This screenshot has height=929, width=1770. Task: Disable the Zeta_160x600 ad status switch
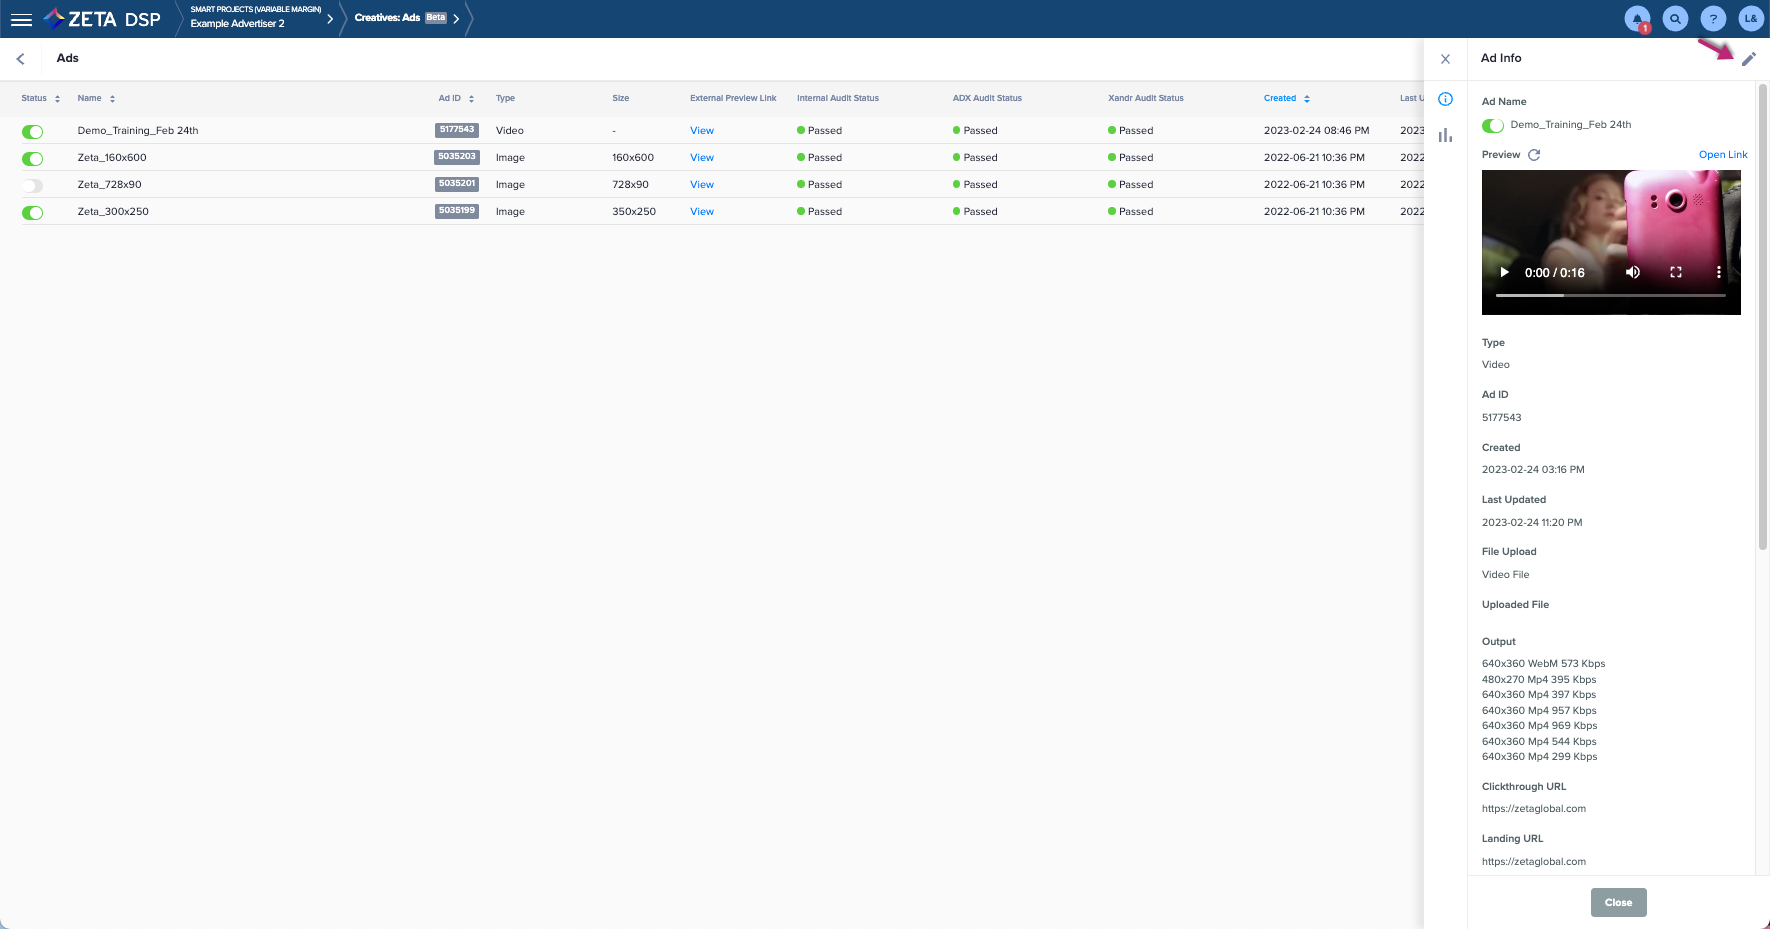33,158
